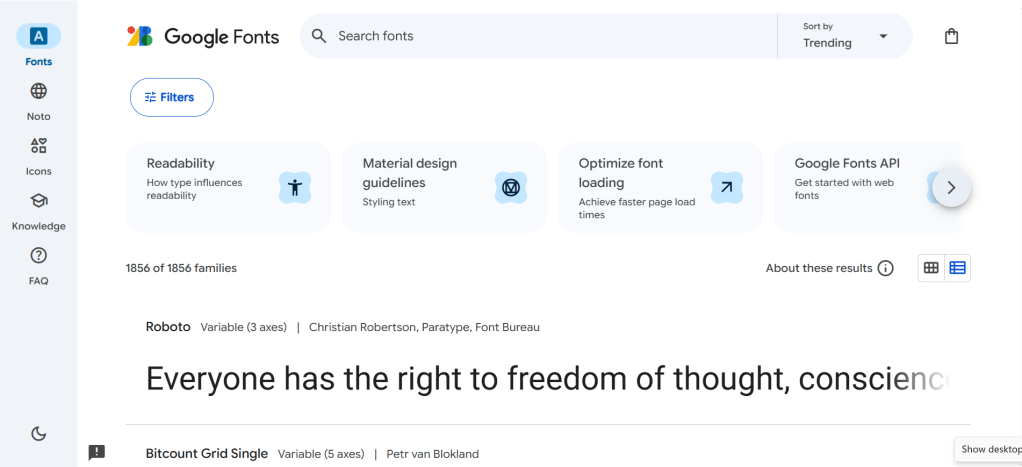Click the search magnifier icon
Screen dimensions: 1022x467
point(319,36)
